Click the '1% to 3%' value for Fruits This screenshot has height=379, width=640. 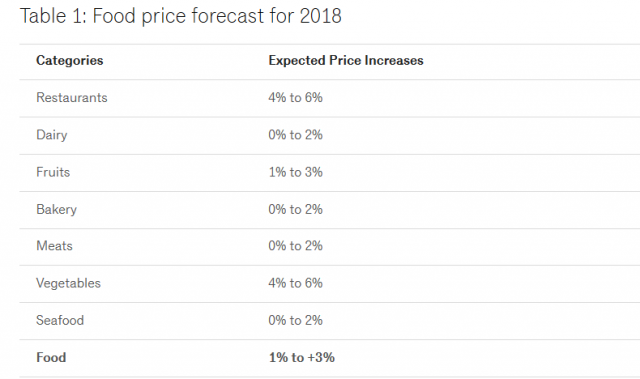tap(295, 172)
